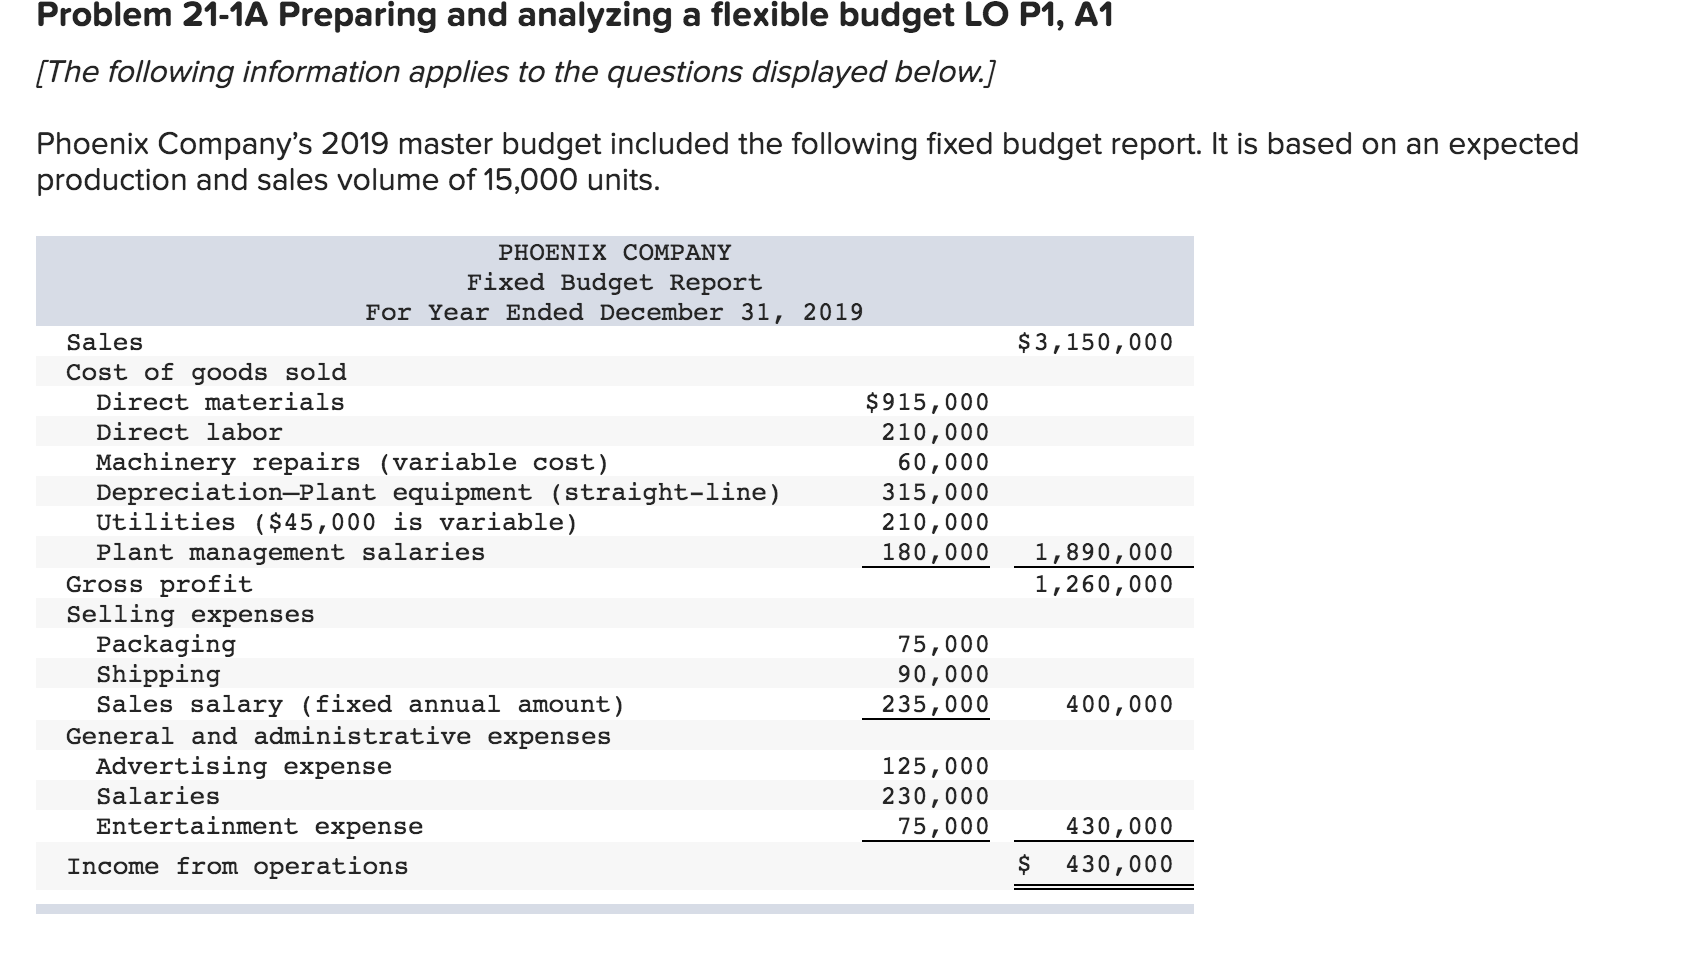Click the Problem 21-1A heading text
This screenshot has width=1704, height=960.
click(575, 18)
